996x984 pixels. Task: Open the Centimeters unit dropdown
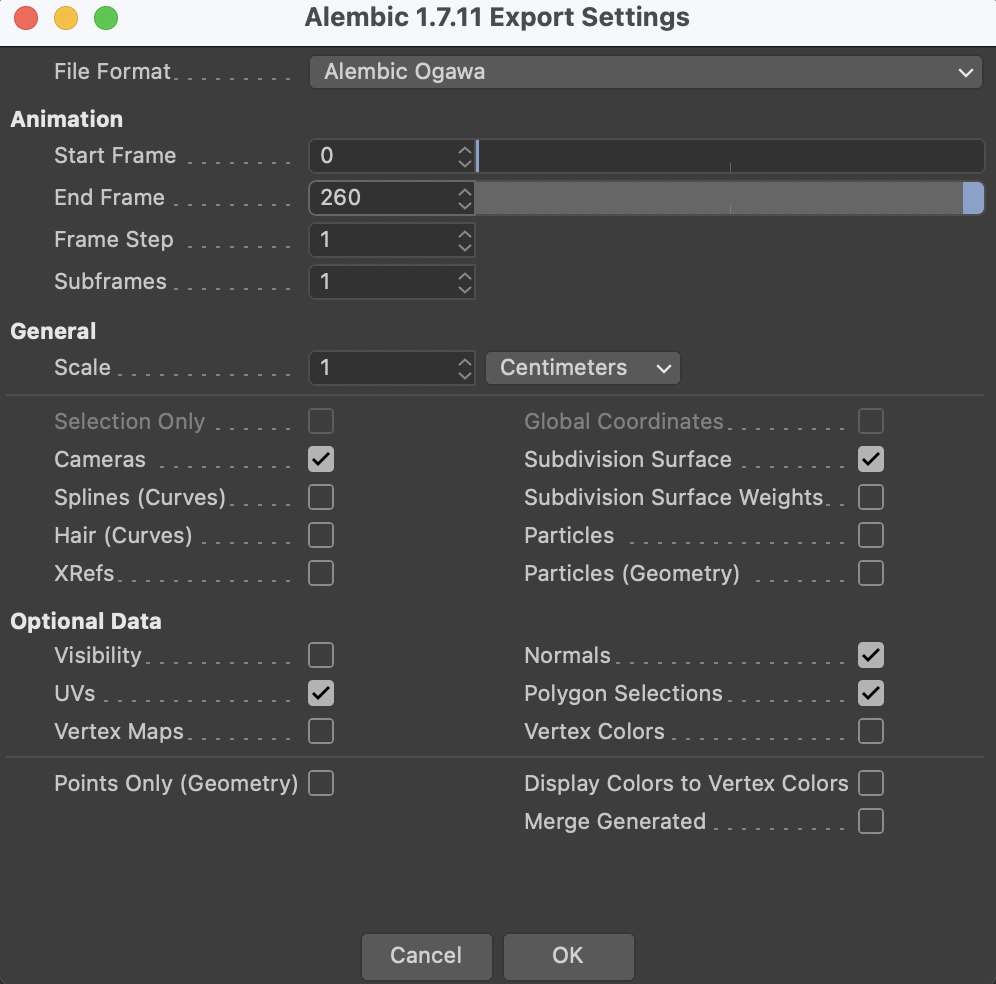pos(582,368)
